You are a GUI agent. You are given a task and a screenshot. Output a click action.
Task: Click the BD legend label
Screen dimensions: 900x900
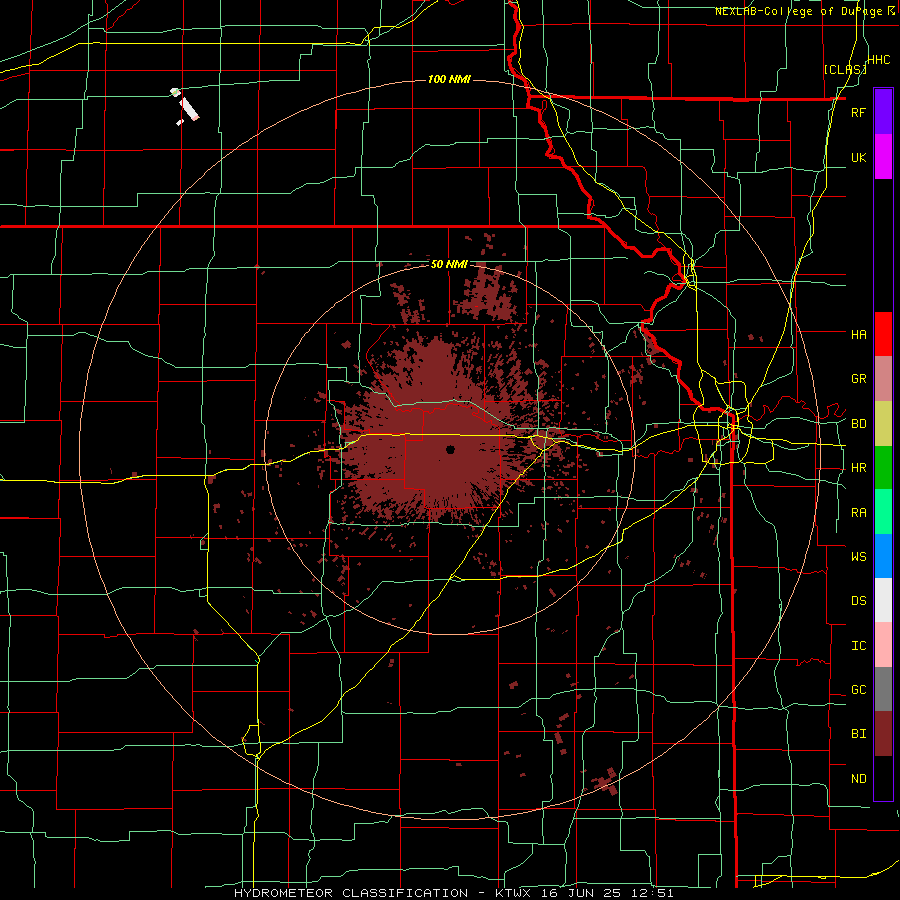pos(858,424)
